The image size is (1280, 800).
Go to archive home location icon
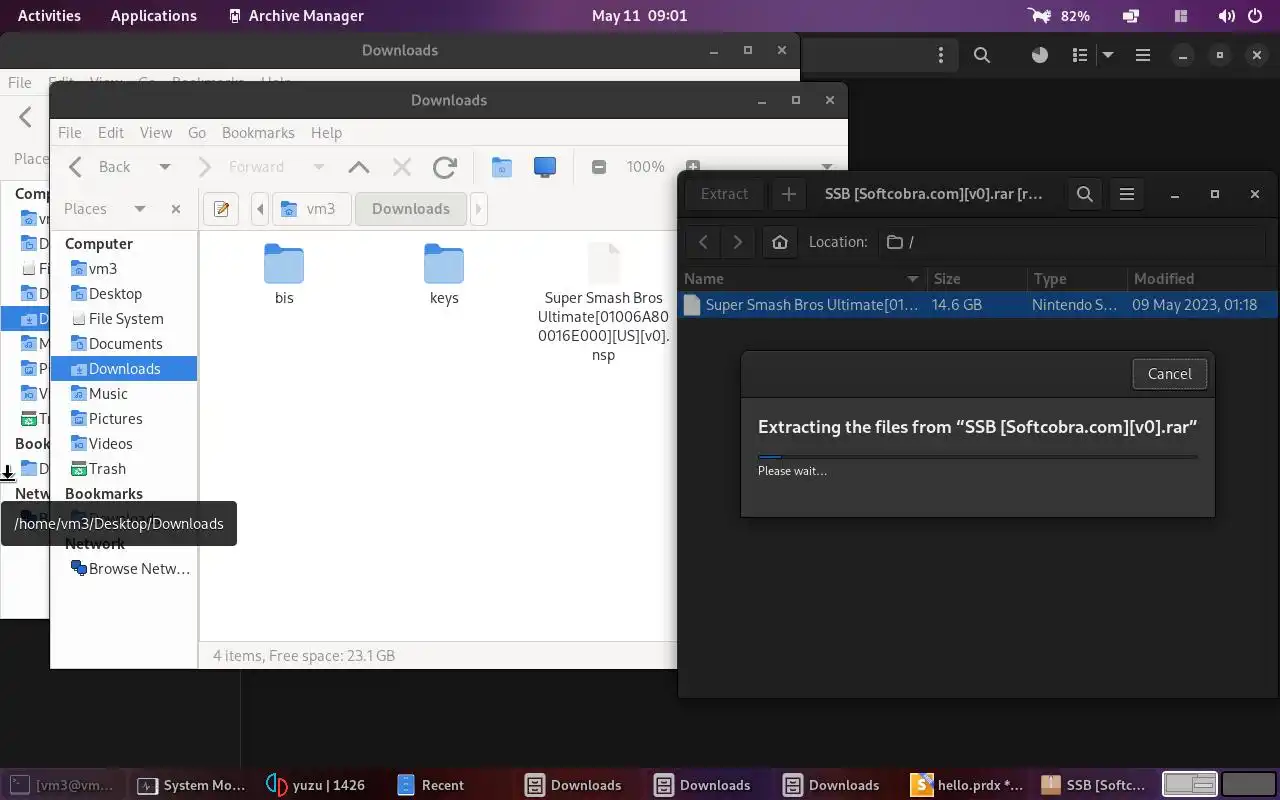(x=780, y=242)
